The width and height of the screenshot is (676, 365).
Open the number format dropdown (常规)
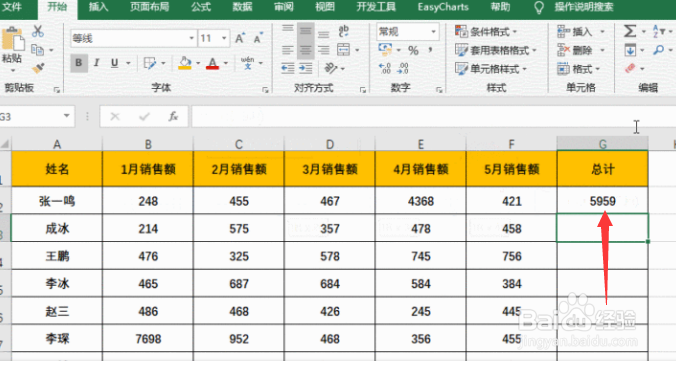tap(433, 31)
